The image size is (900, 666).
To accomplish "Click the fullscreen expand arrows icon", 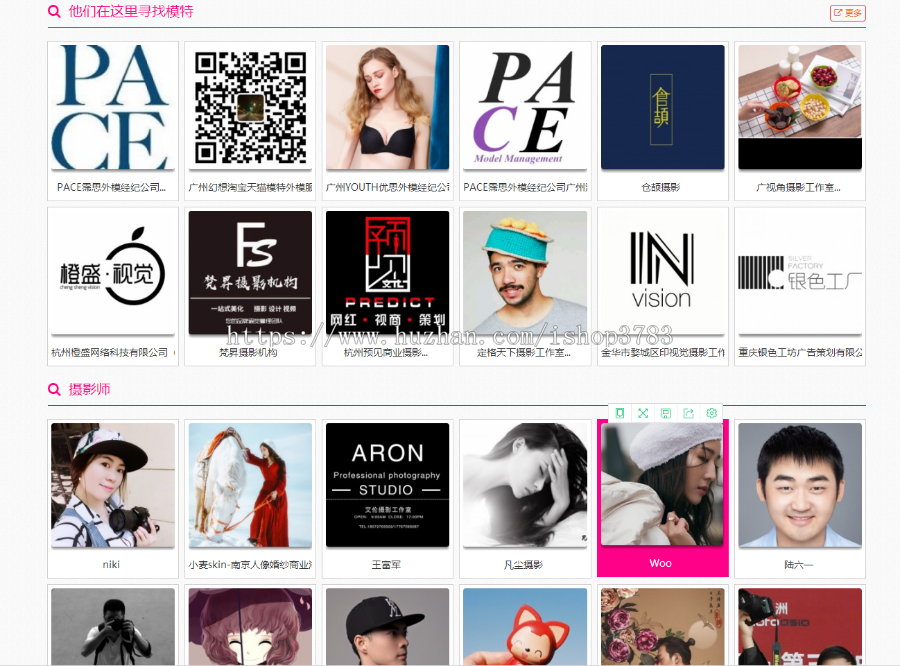I will point(643,413).
